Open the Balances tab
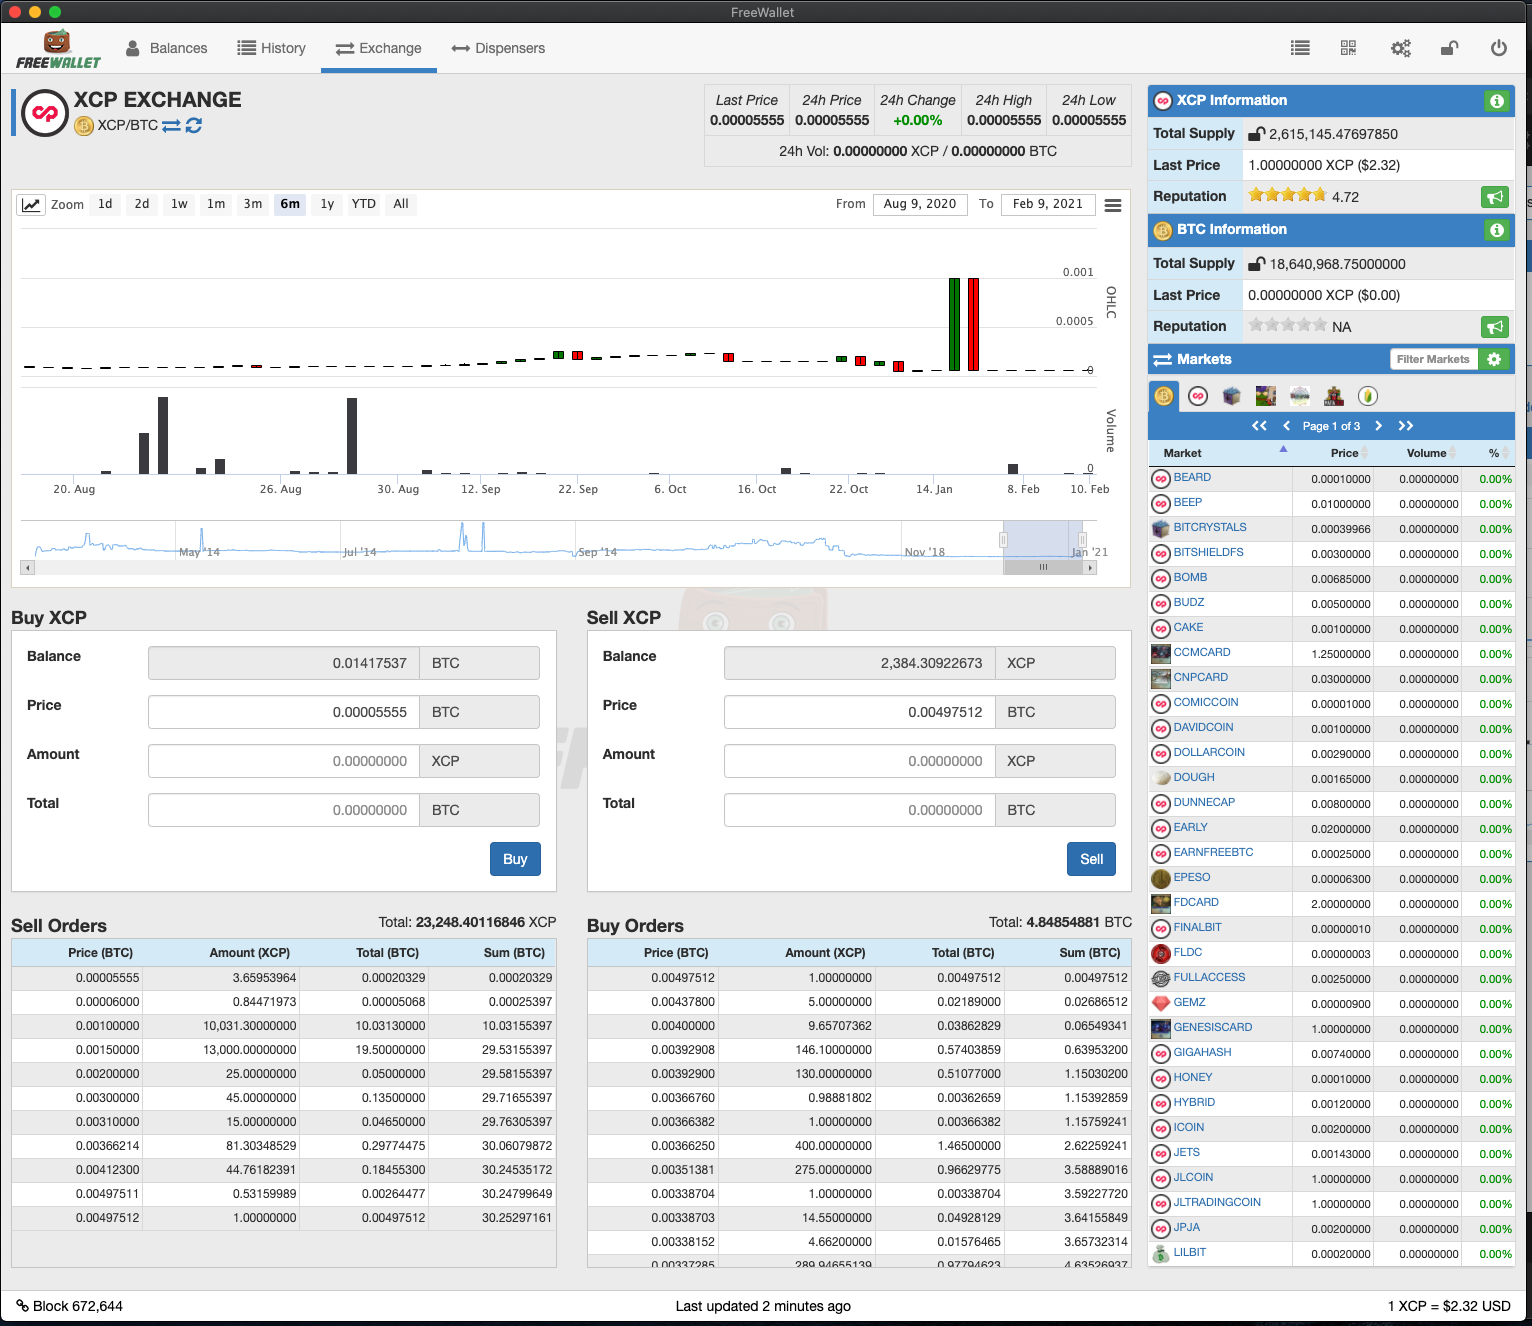Image resolution: width=1532 pixels, height=1326 pixels. pos(167,48)
